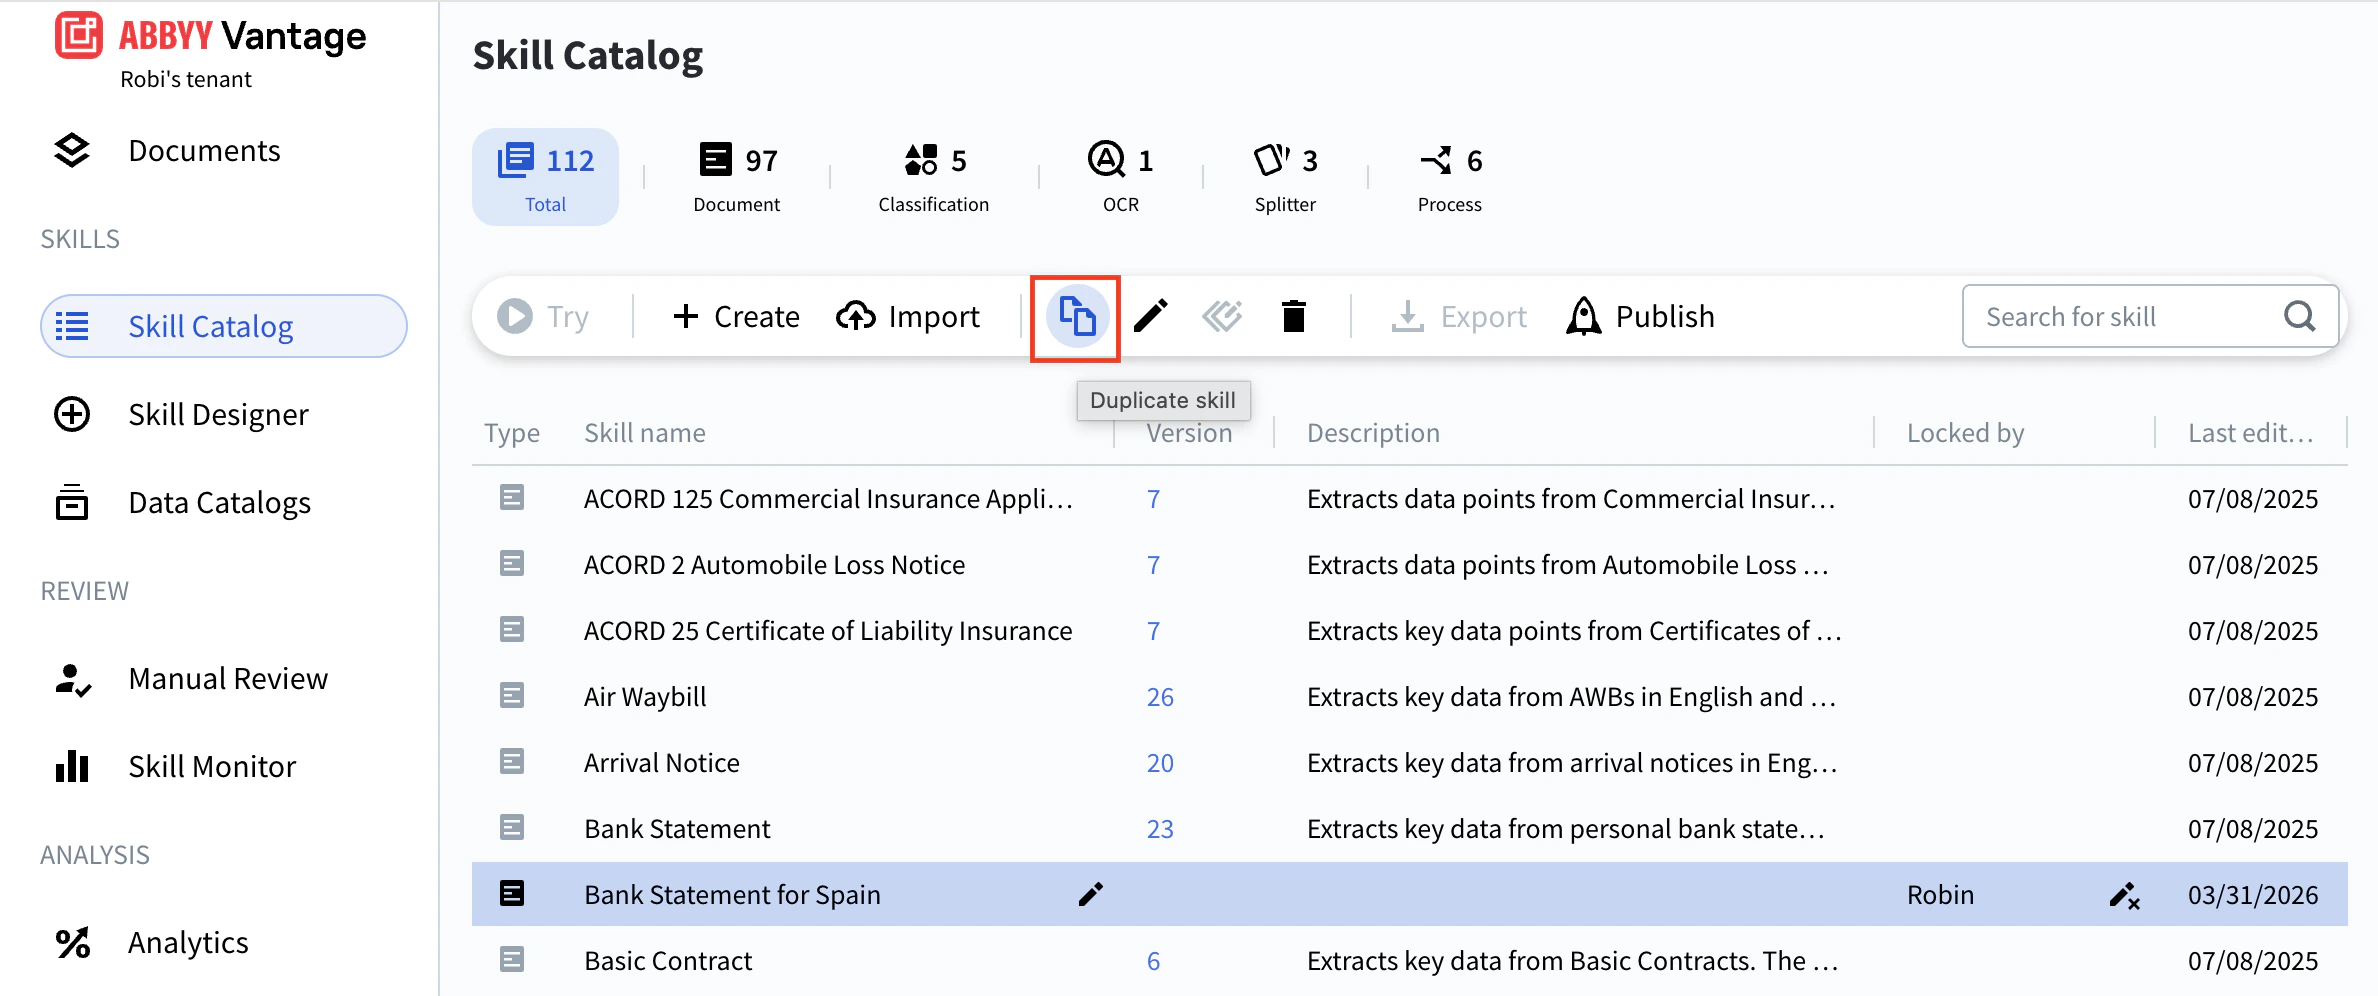The height and width of the screenshot is (996, 2378).
Task: Click document type icon of Arrival Notice
Action: (512, 761)
